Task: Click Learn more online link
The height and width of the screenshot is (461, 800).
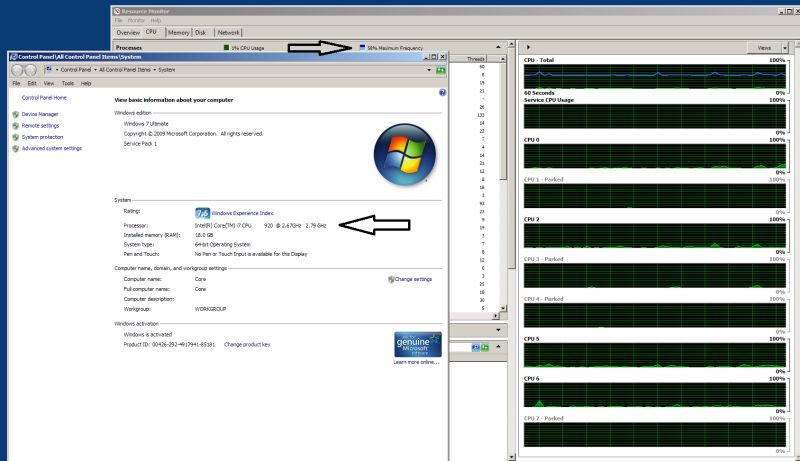Action: coord(416,362)
